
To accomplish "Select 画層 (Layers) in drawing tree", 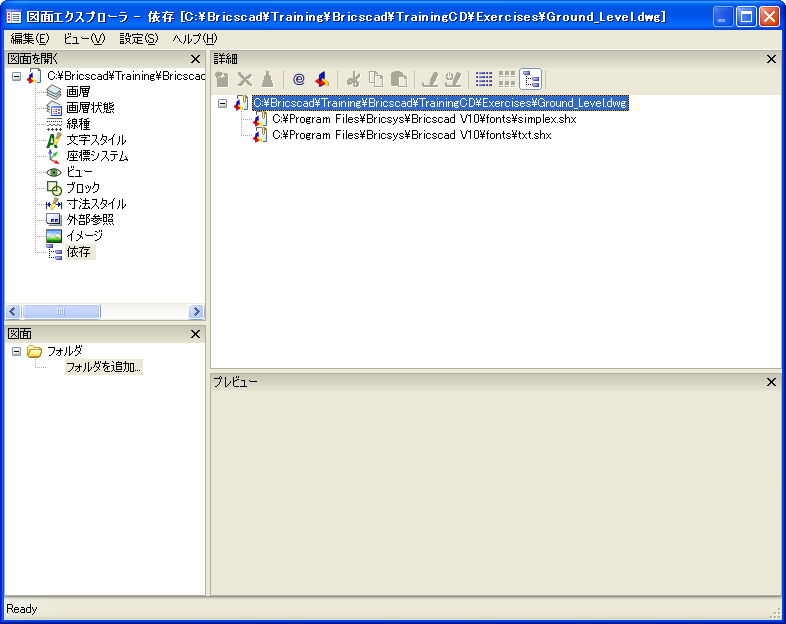I will [x=78, y=92].
